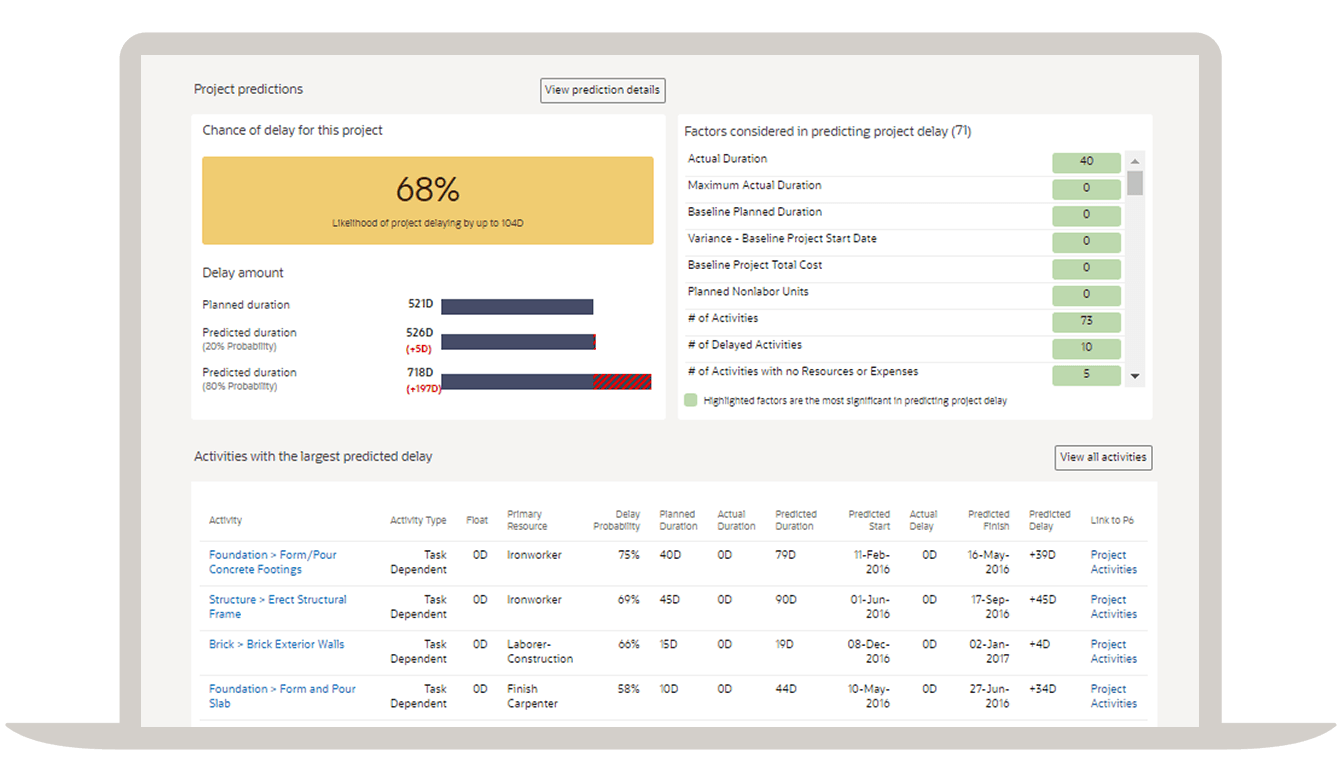The height and width of the screenshot is (764, 1344).
Task: Select the 68% chance of delay banner
Action: 428,198
